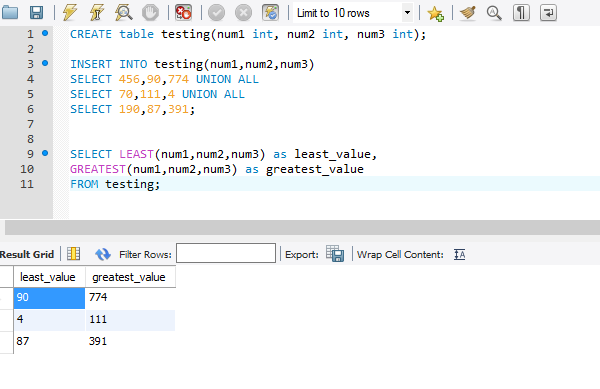
Task: Open a SQL script file folder icon
Action: point(10,13)
